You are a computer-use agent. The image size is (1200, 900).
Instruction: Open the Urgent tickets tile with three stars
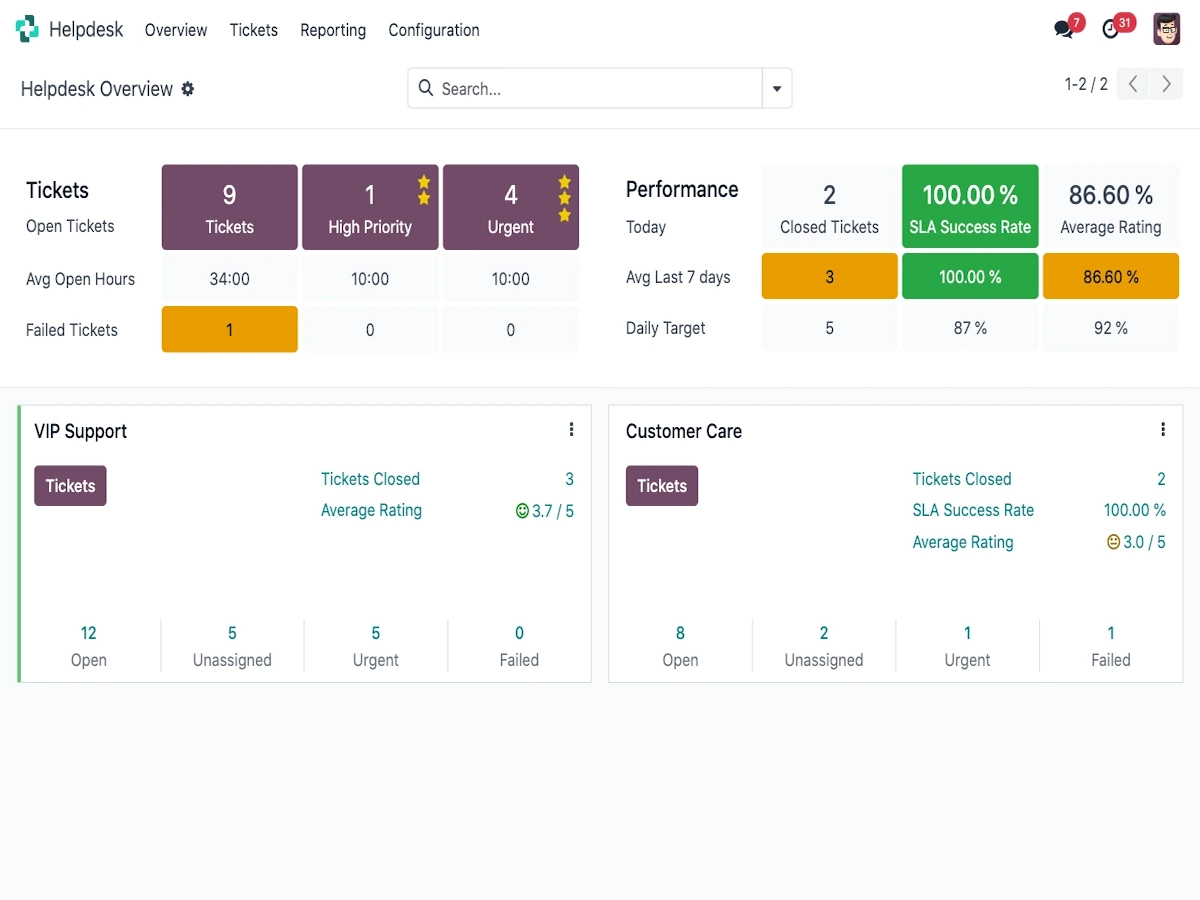[510, 207]
